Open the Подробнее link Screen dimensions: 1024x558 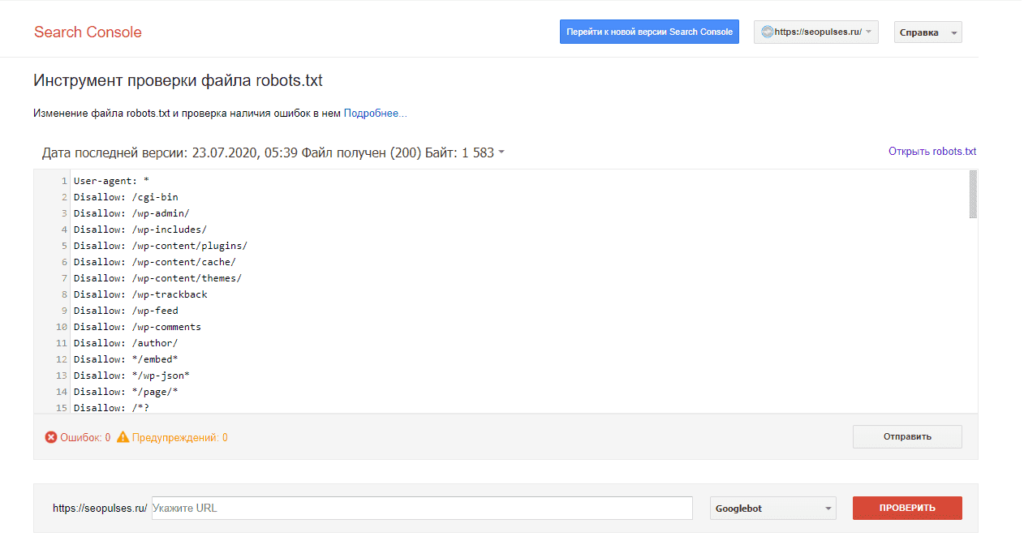tap(375, 114)
